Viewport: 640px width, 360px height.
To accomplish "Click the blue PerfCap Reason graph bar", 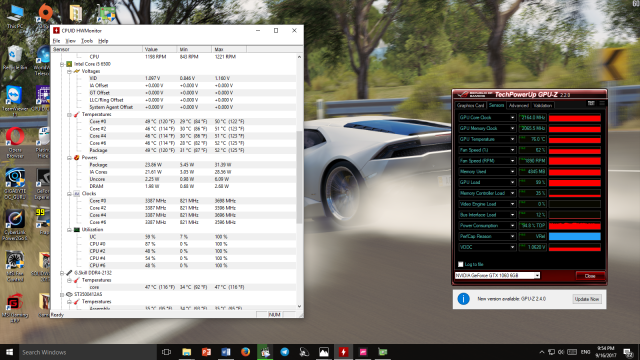I will click(574, 236).
